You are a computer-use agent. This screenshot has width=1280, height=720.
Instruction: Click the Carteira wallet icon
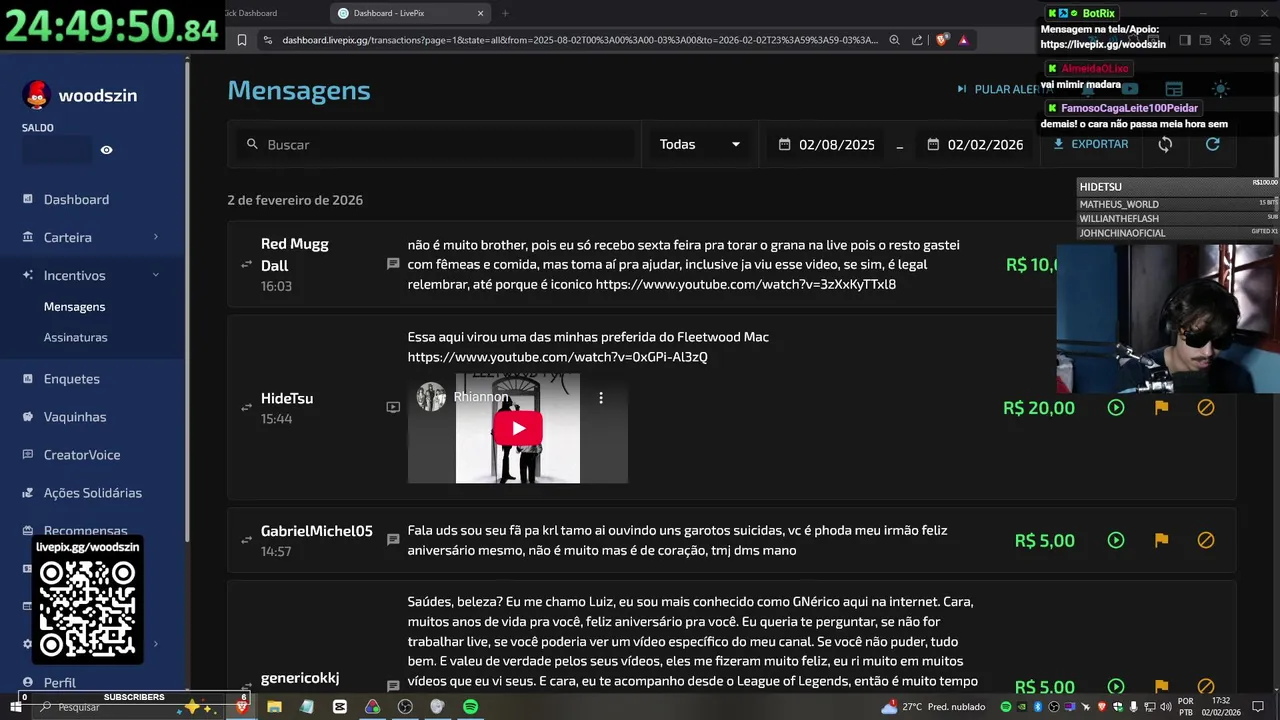click(x=28, y=237)
